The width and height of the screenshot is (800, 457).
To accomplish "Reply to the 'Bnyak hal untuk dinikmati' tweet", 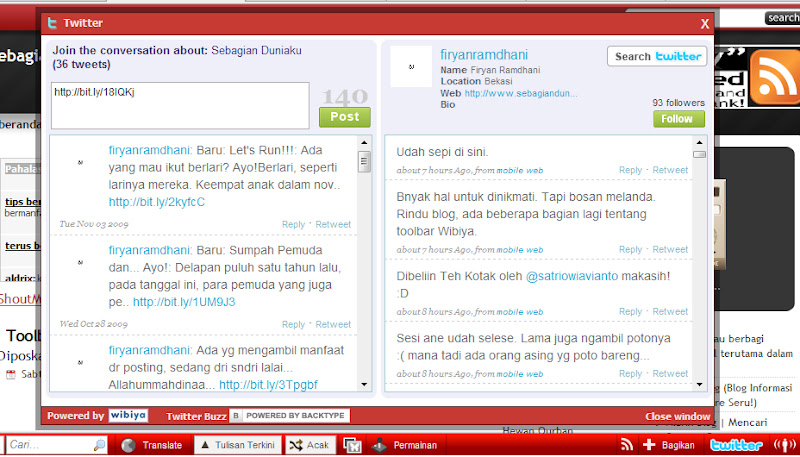I will [x=631, y=249].
